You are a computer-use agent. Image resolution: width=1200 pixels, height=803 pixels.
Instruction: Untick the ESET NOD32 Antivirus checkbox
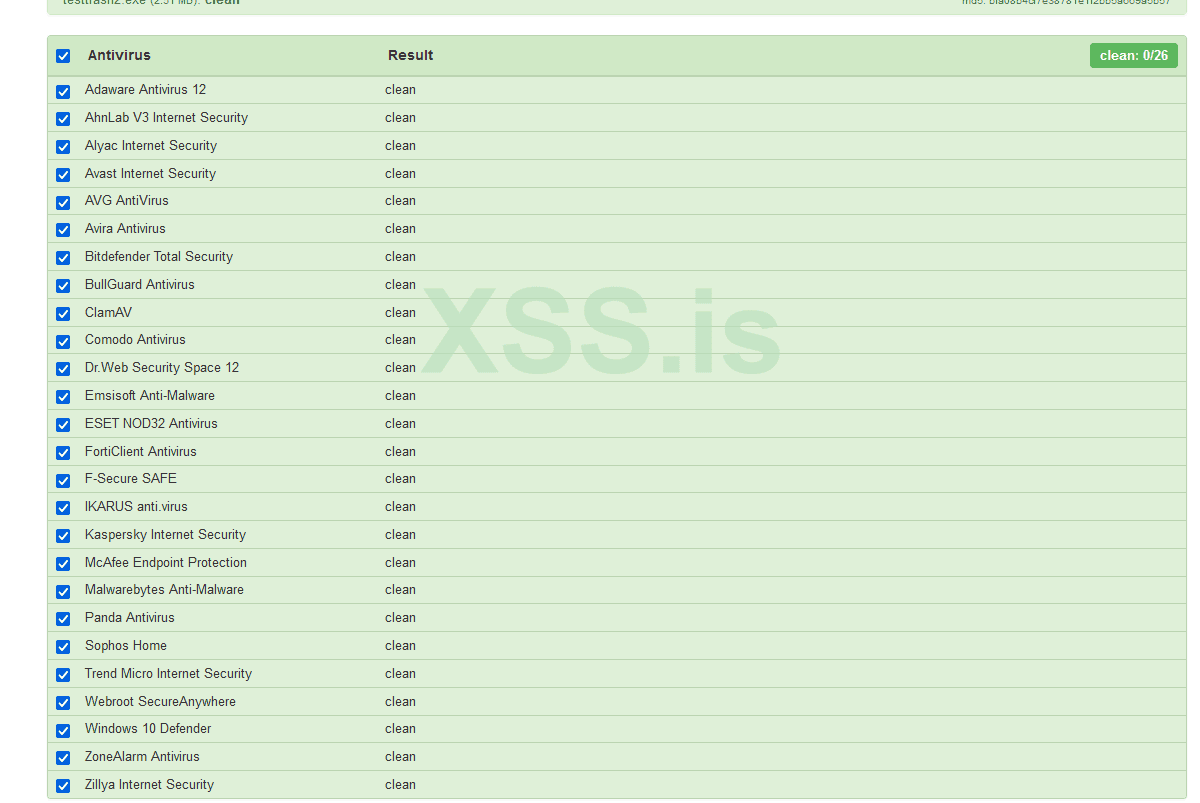coord(63,425)
